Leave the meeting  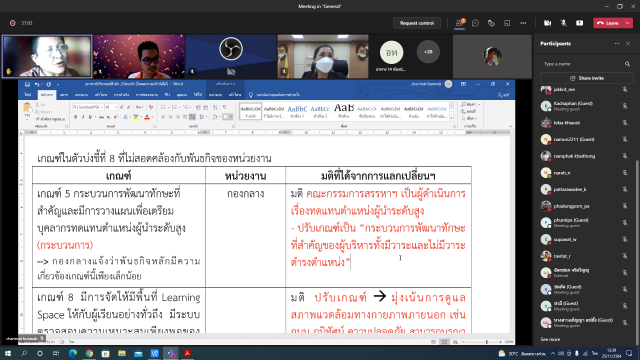coord(608,23)
